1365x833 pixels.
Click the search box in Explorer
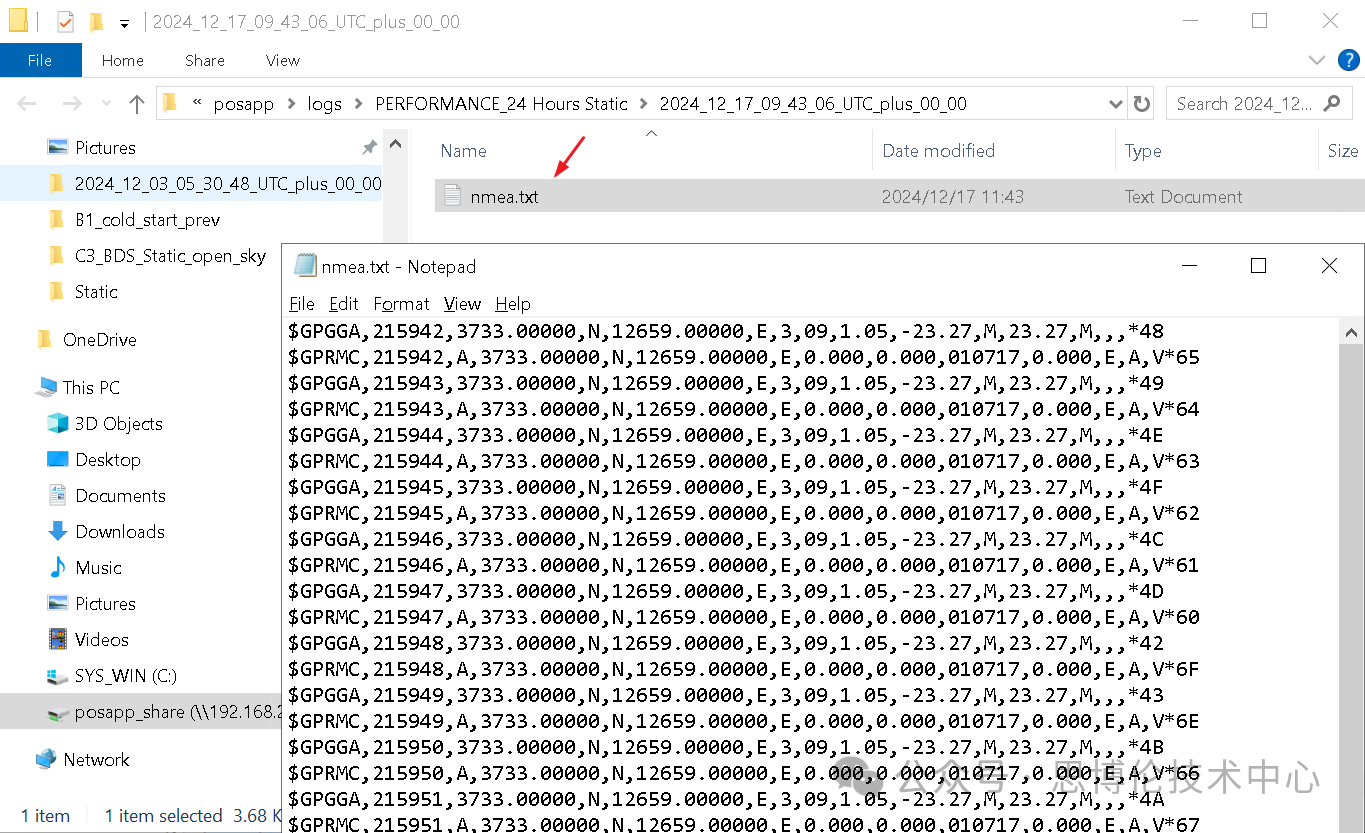tap(1244, 104)
